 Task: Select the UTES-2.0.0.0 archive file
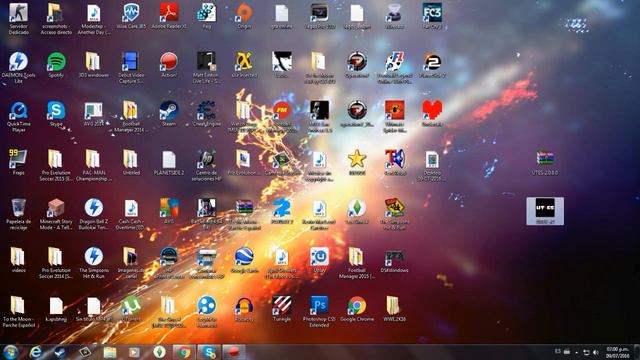[545, 162]
